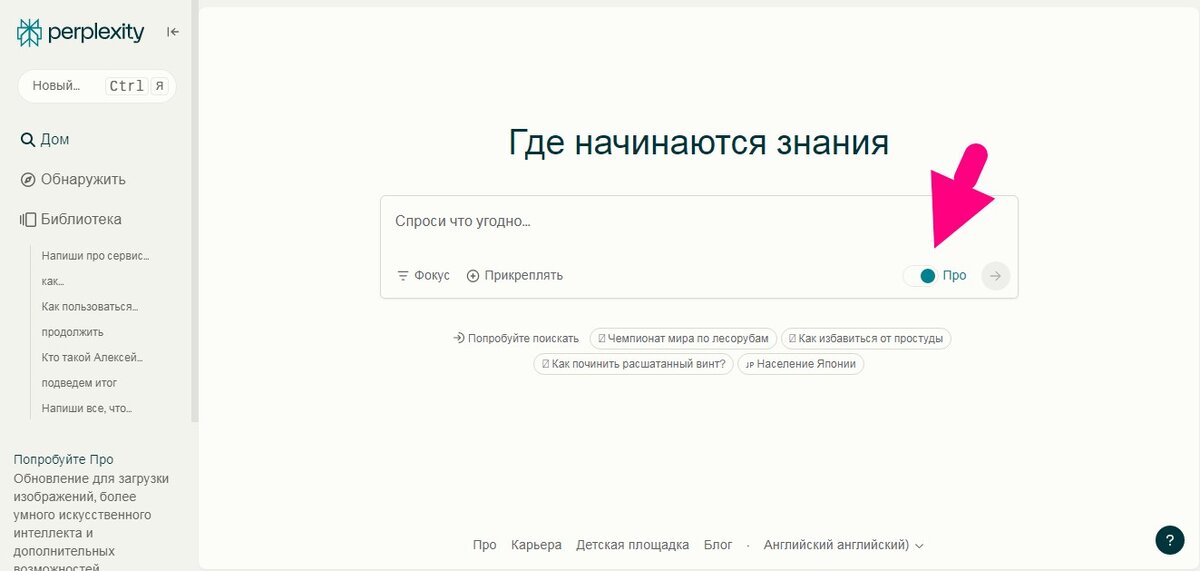Image resolution: width=1200 pixels, height=571 pixels.
Task: Open thread 'Кто такой Алексей…'
Action: [92, 357]
